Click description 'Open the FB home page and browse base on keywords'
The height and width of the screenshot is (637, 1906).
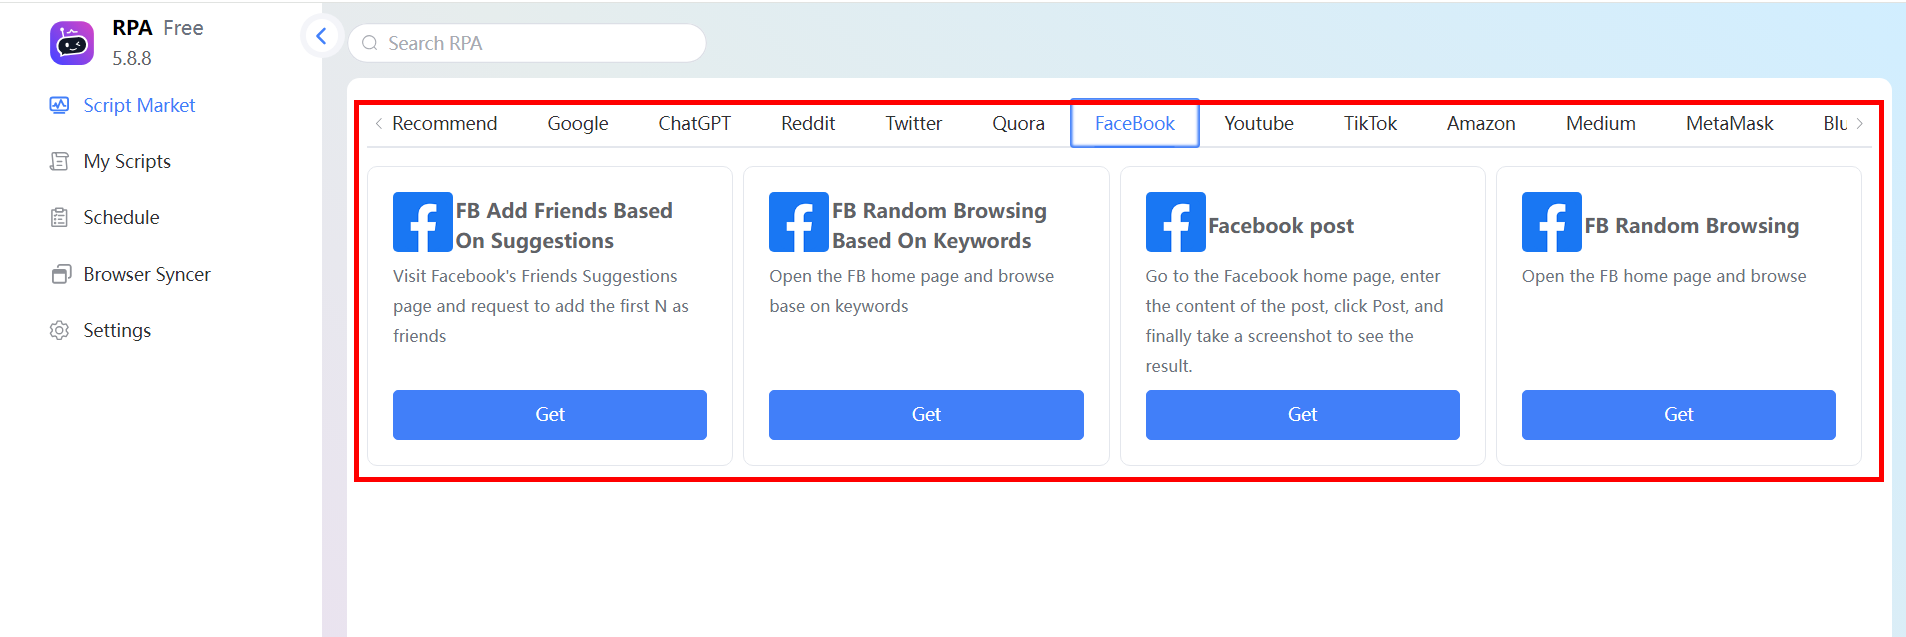pos(911,291)
